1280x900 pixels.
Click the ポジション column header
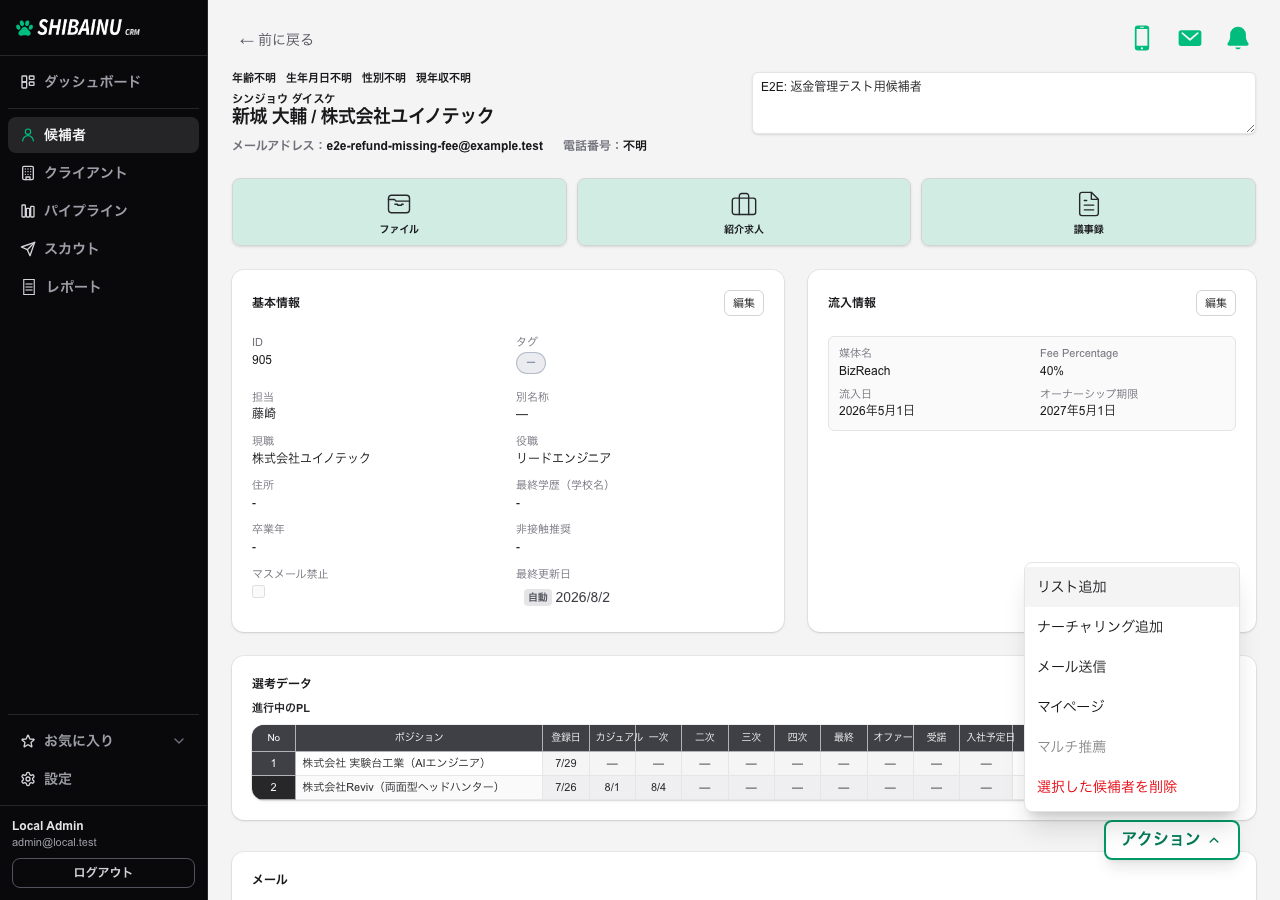click(419, 738)
